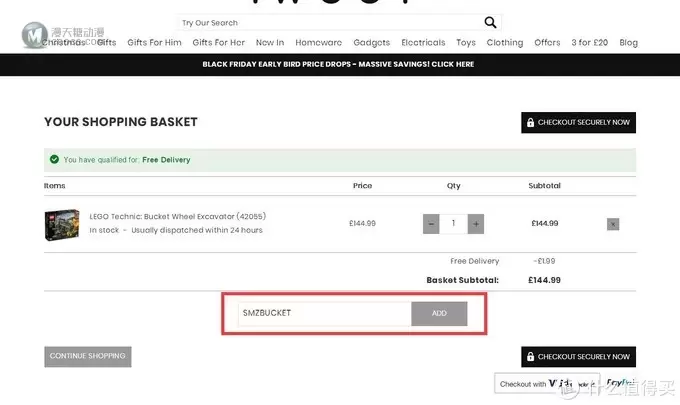
Task: Open the Toys category
Action: tap(466, 42)
